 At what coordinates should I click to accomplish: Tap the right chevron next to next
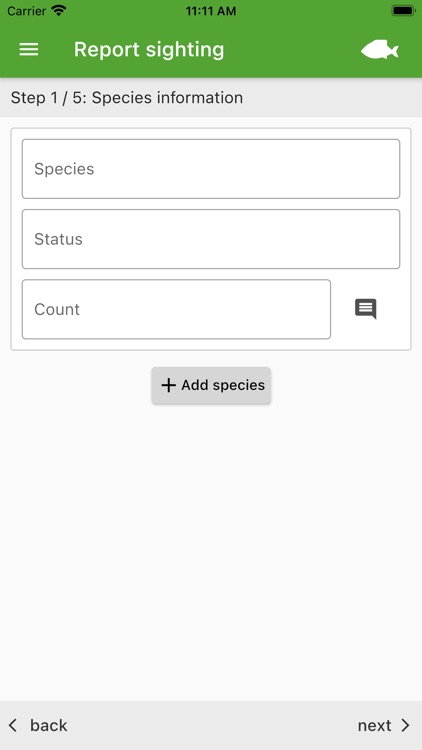405,725
